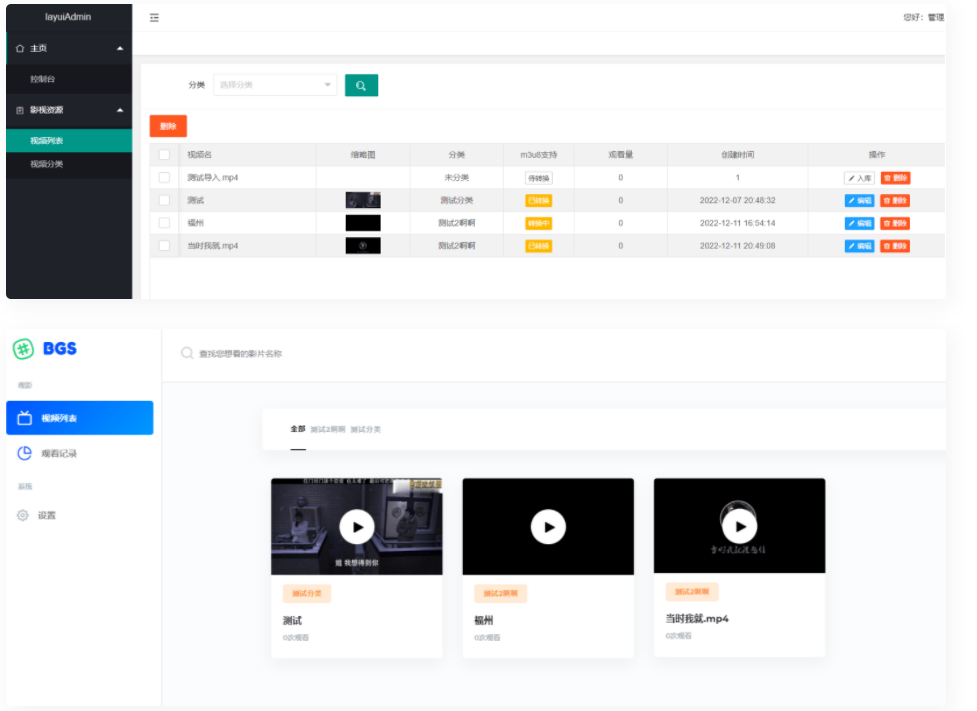
Task: Click the sidebar collapse icon in top header
Action: point(154,18)
